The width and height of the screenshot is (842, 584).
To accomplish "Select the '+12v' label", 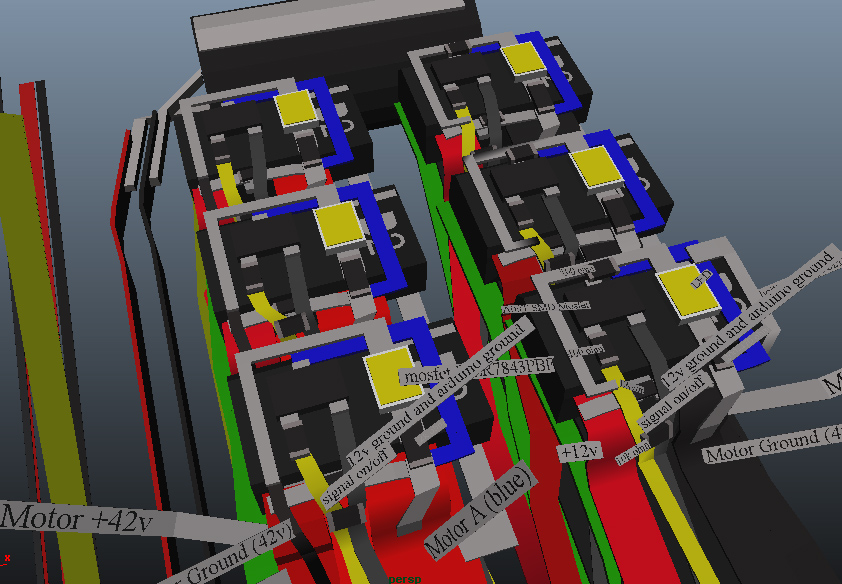I will coord(579,452).
